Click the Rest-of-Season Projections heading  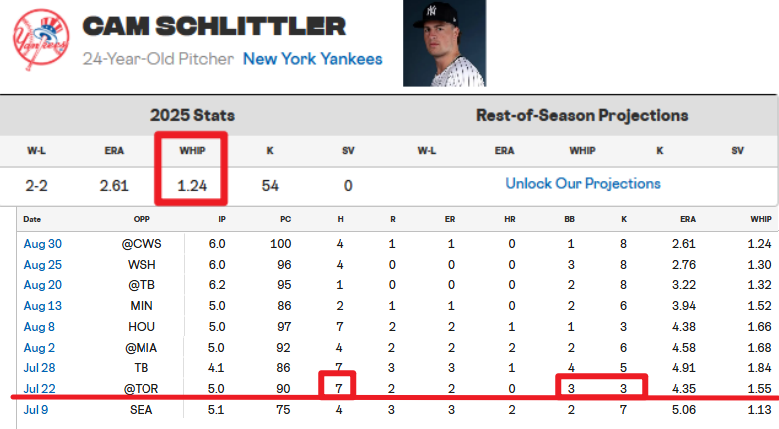(x=582, y=115)
